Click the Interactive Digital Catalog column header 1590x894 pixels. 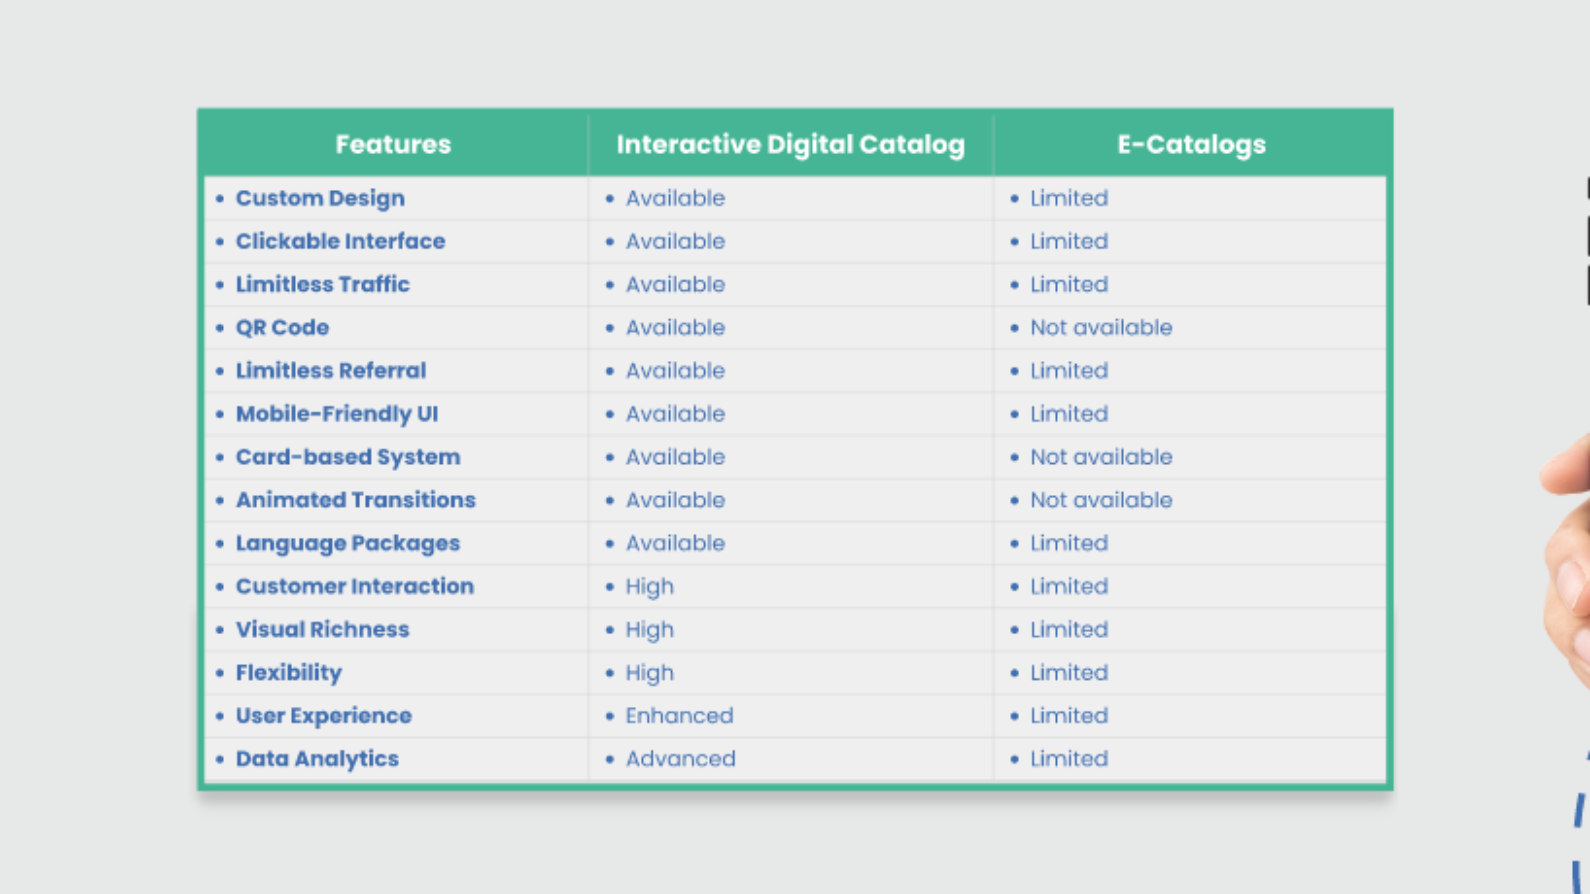(x=790, y=145)
